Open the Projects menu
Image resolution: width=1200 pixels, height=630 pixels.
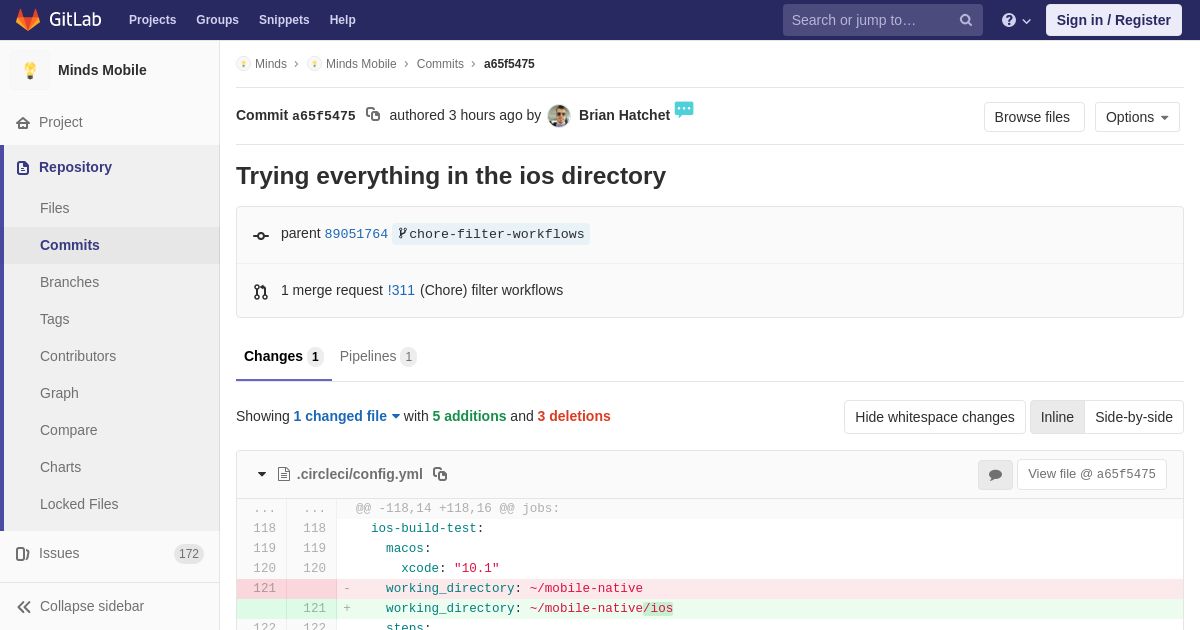pyautogui.click(x=152, y=20)
